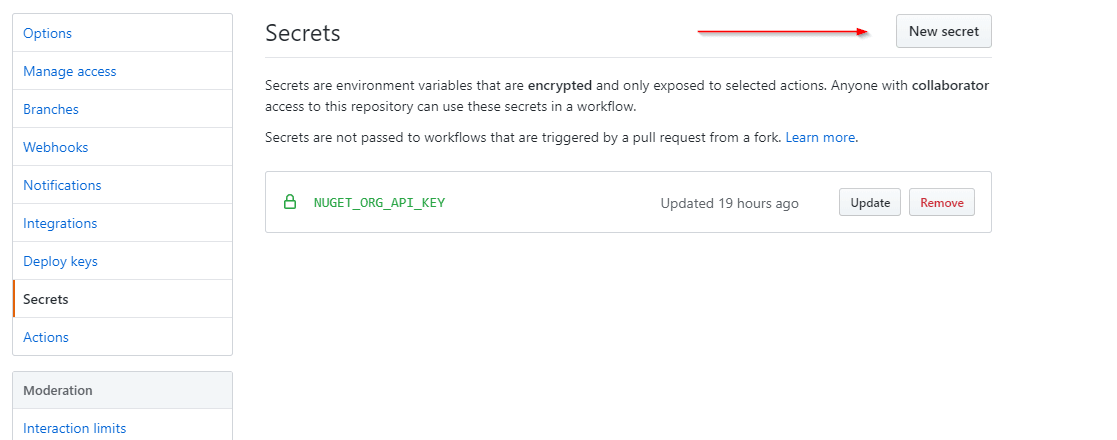Update the NUGET_ORG_API_KEY secret

click(x=870, y=202)
